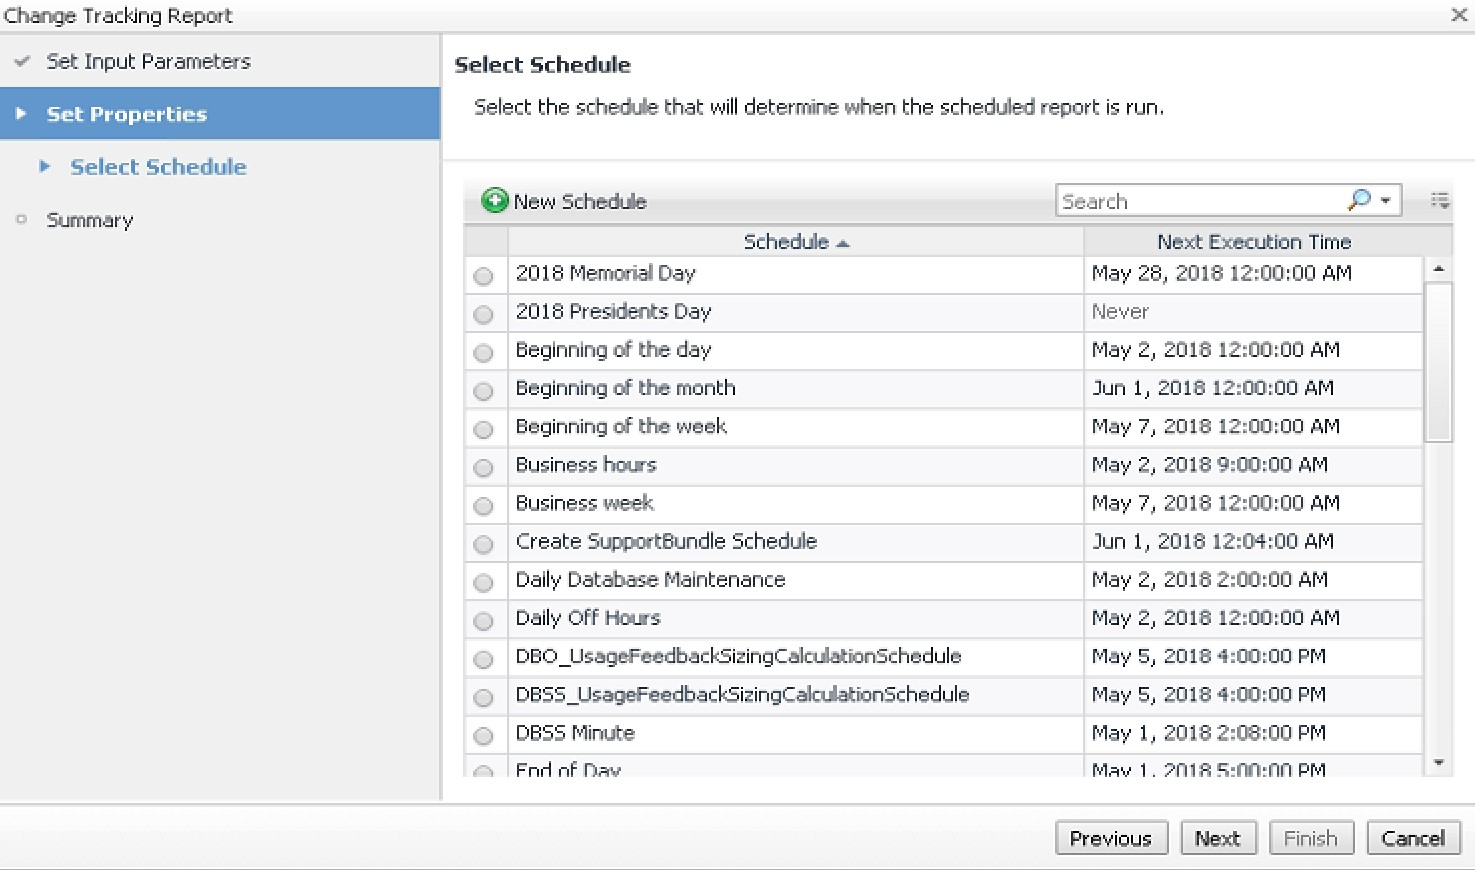The image size is (1475, 870).
Task: Click the search magnifier icon
Action: pos(1359,200)
